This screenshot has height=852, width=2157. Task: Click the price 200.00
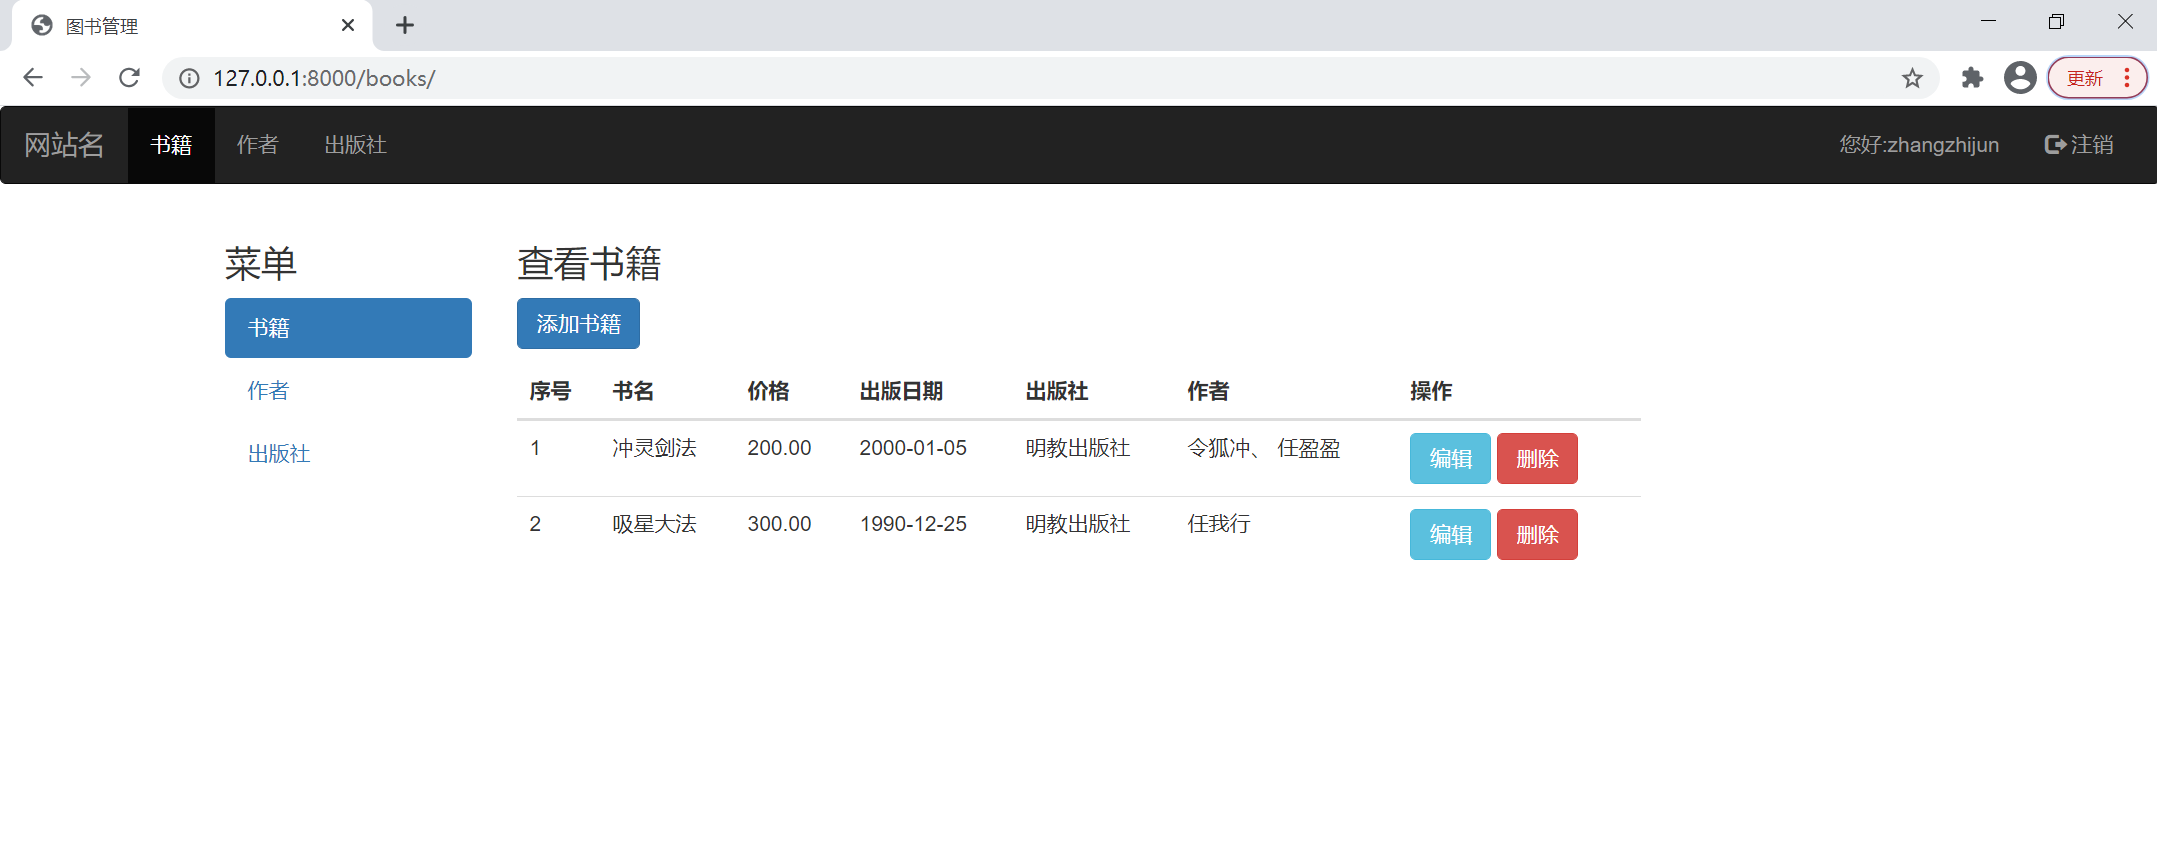pos(779,448)
